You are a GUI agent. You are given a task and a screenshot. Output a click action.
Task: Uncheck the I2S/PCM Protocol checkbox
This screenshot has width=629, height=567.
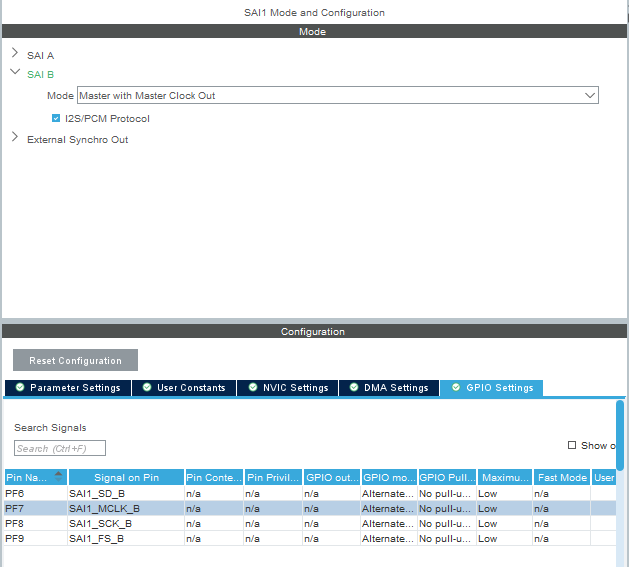[x=56, y=118]
